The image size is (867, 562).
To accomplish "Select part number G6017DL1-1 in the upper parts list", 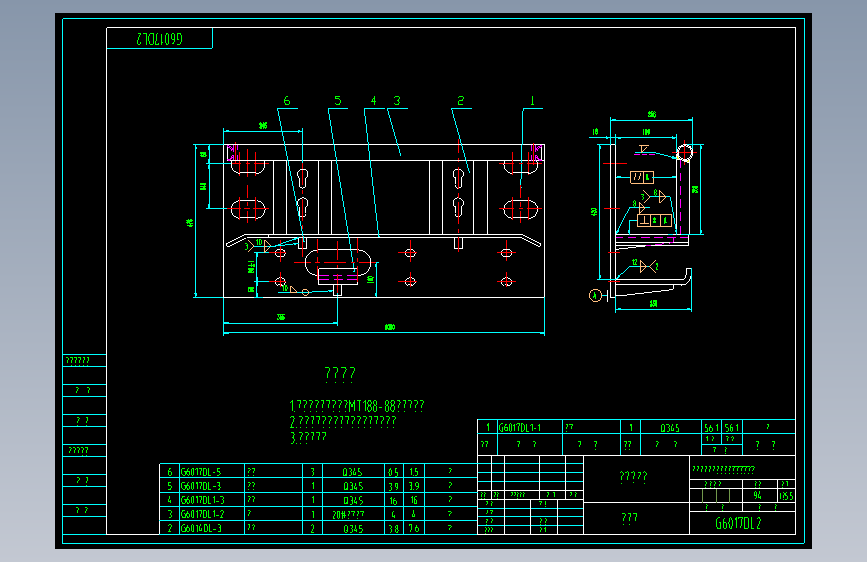I will tap(520, 427).
